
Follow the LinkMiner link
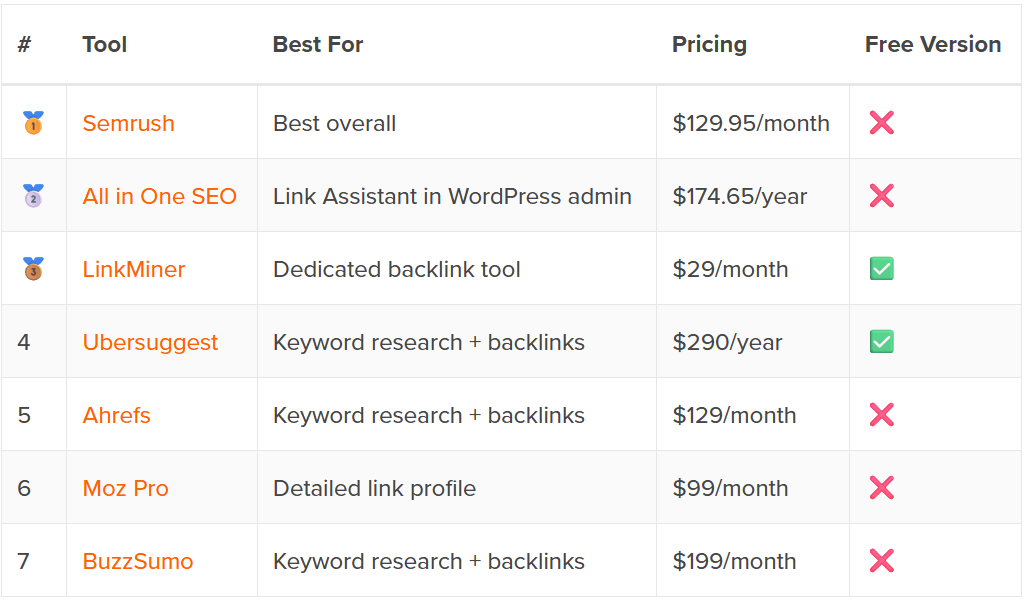click(134, 270)
